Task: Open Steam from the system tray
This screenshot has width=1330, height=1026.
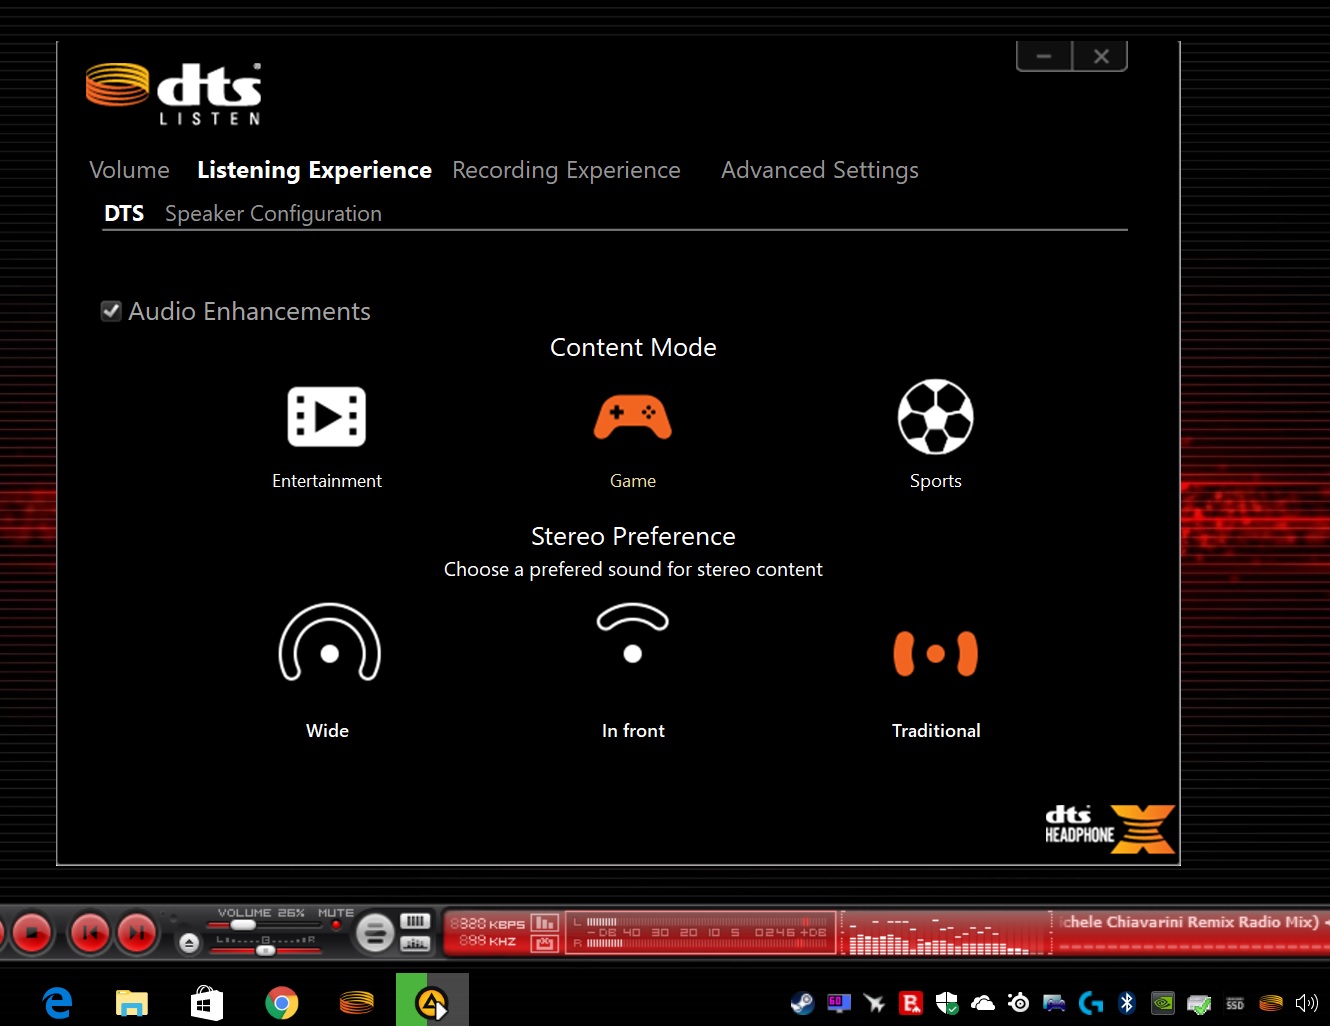Action: [x=802, y=1003]
